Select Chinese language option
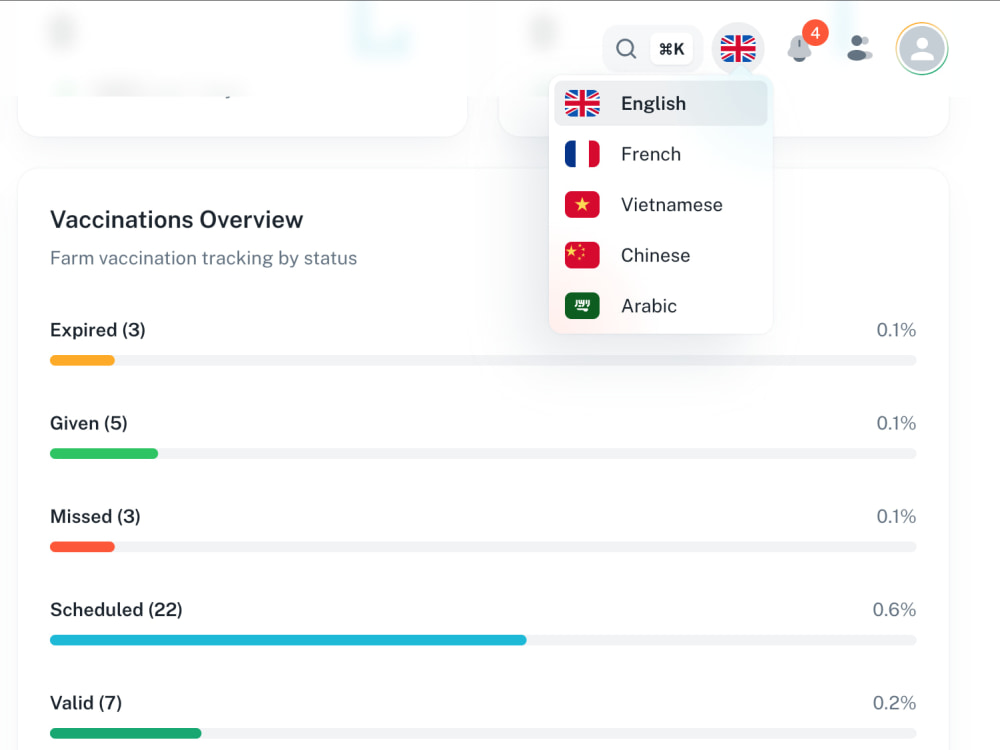 coord(661,255)
